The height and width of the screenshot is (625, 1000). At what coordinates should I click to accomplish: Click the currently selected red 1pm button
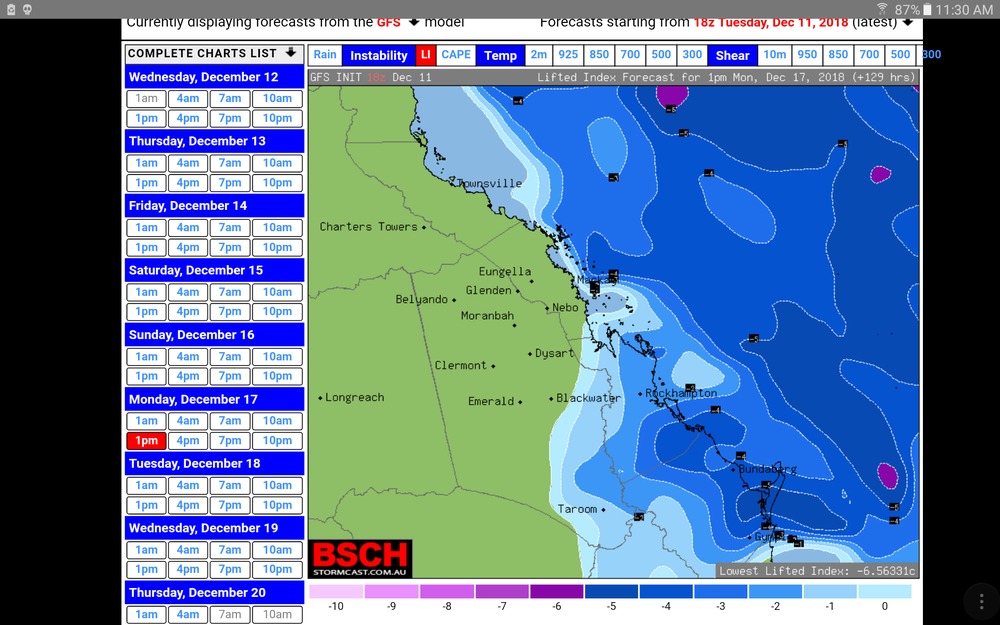[x=147, y=441]
